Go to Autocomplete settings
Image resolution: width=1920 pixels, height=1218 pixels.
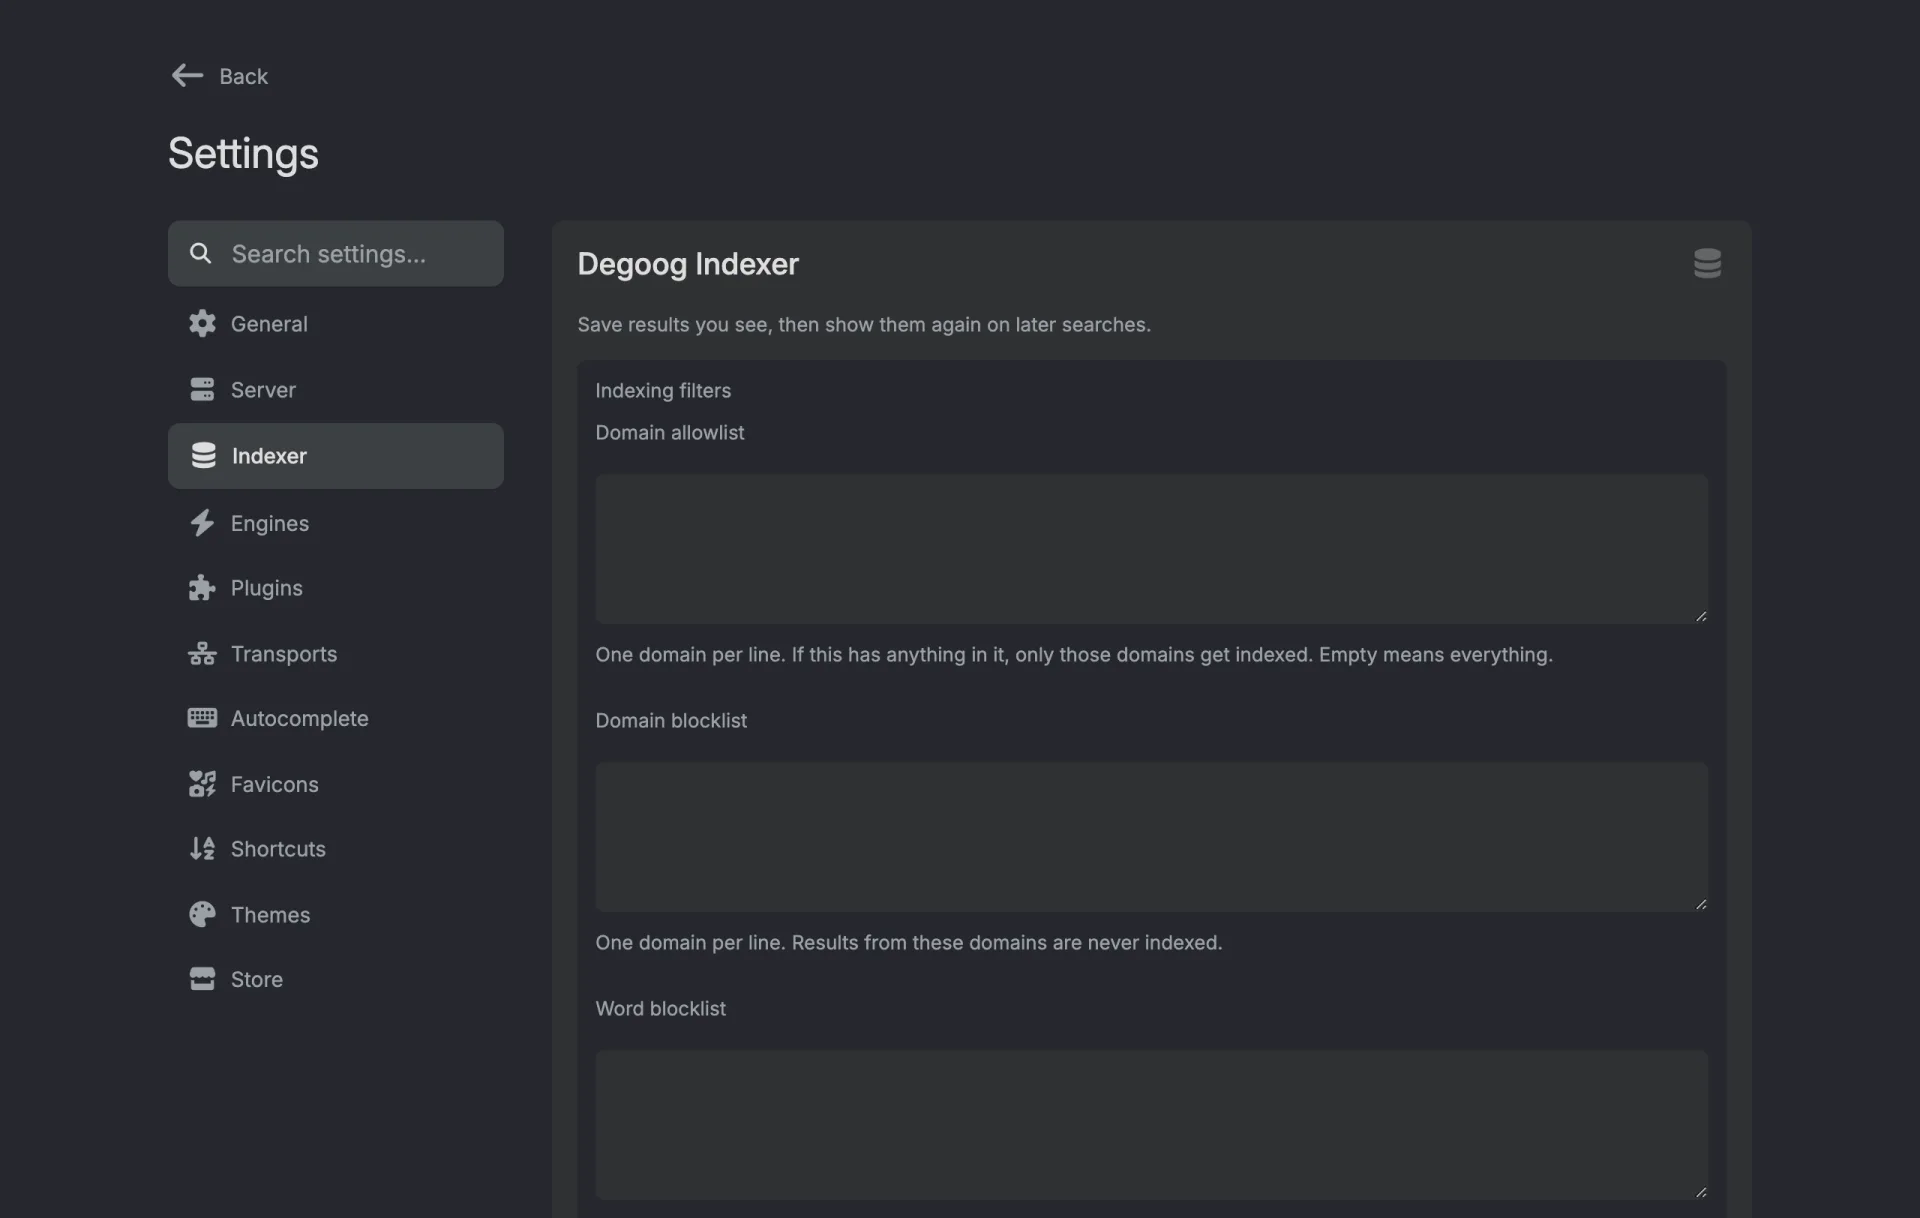tap(336, 718)
